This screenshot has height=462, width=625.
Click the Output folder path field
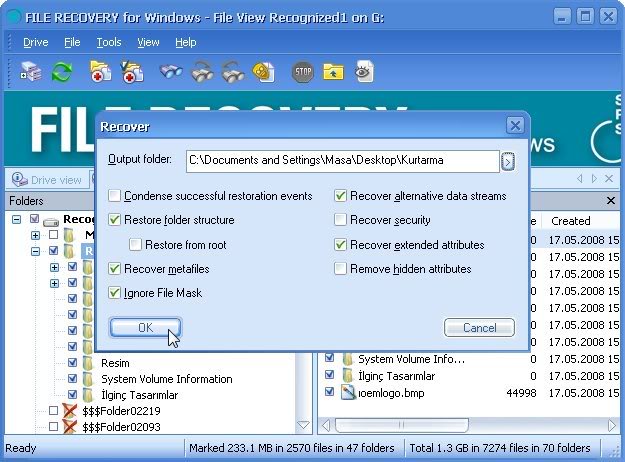342,161
